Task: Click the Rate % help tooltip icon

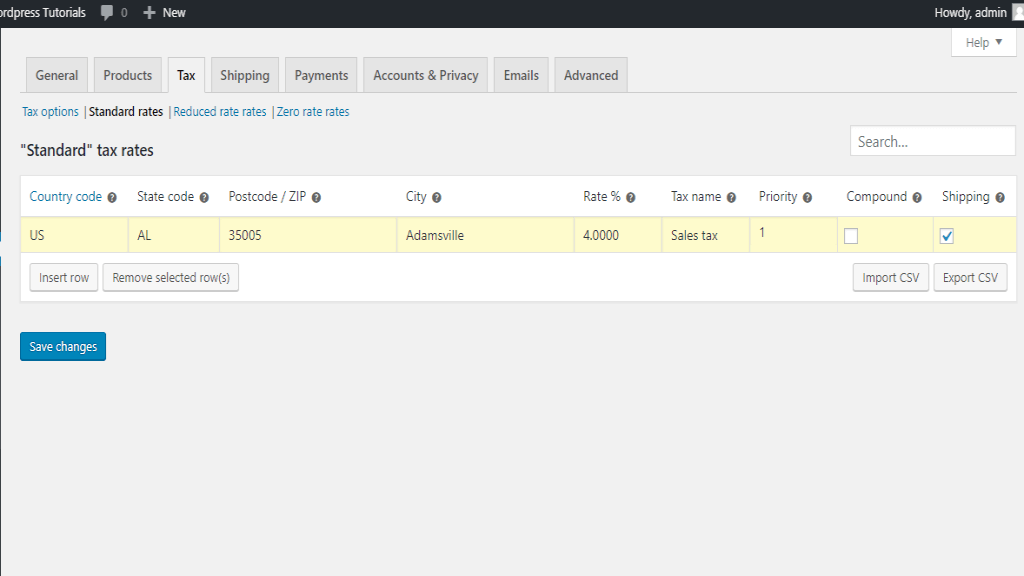Action: 631,198
